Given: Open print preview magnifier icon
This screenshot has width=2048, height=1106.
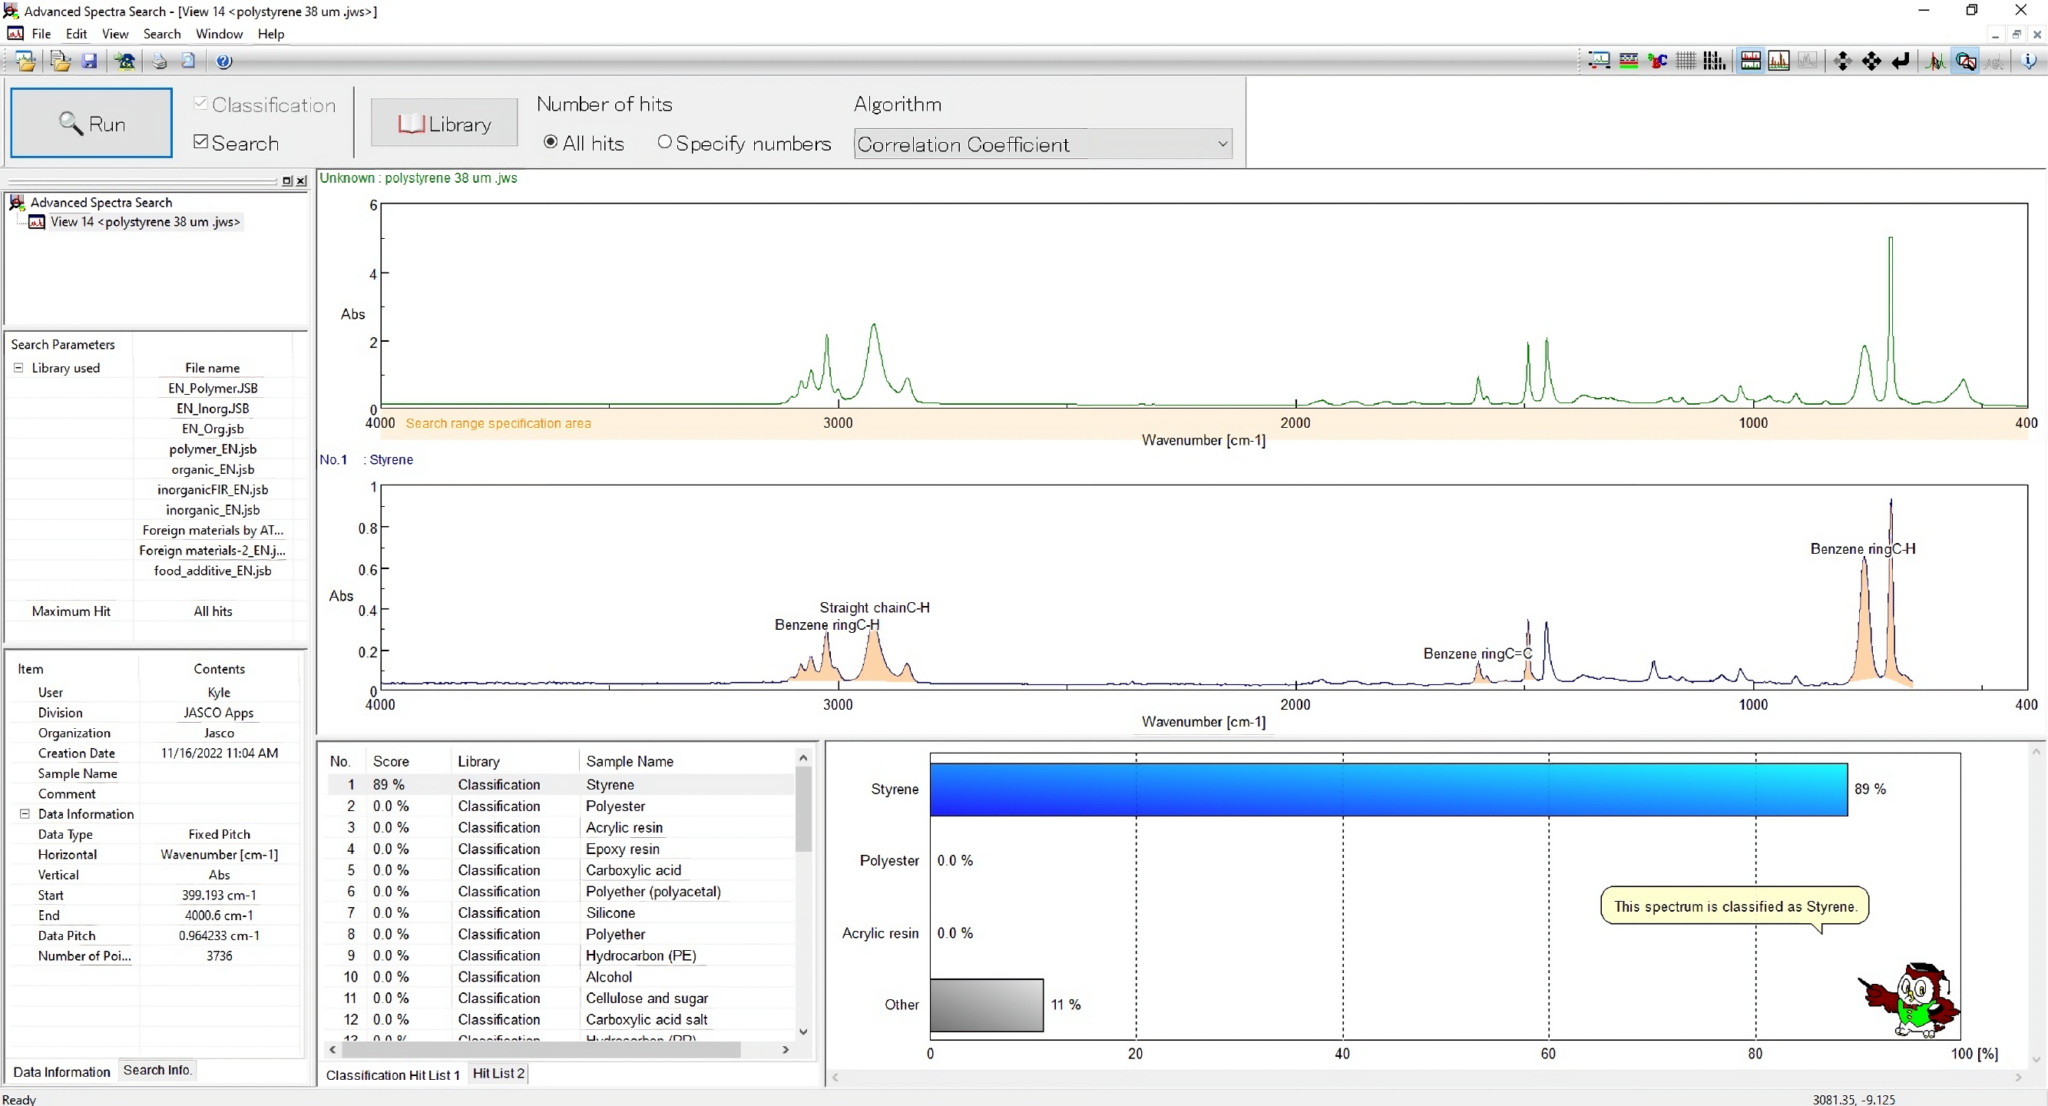Looking at the screenshot, I should (x=188, y=61).
